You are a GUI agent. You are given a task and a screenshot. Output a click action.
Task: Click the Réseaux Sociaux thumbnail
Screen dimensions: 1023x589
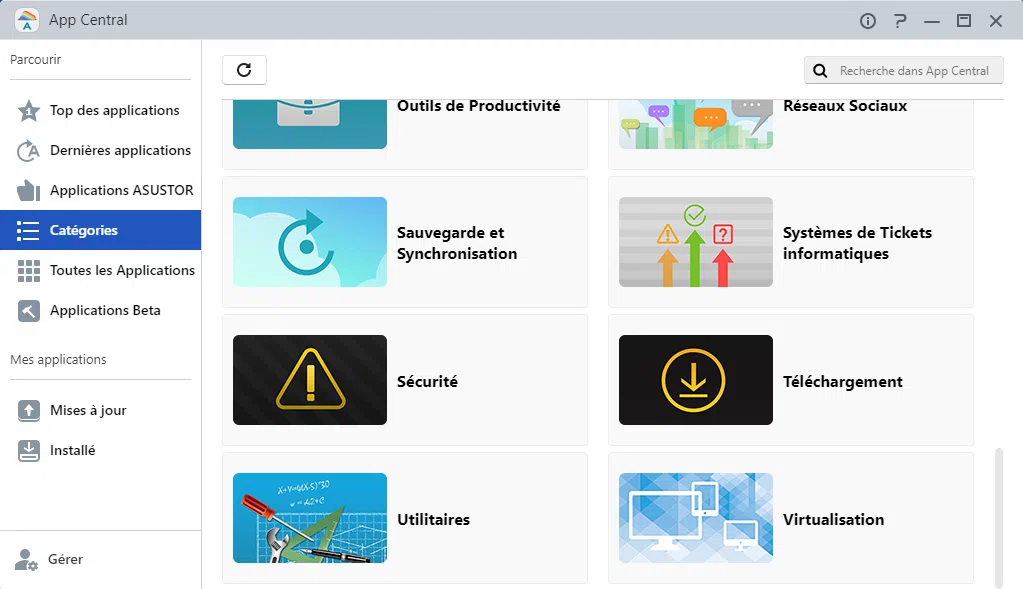pos(695,124)
